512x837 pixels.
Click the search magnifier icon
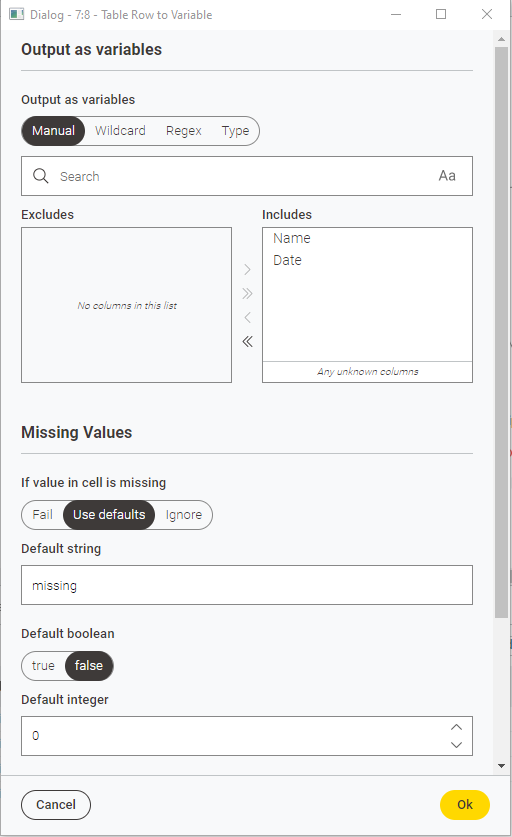click(x=41, y=176)
